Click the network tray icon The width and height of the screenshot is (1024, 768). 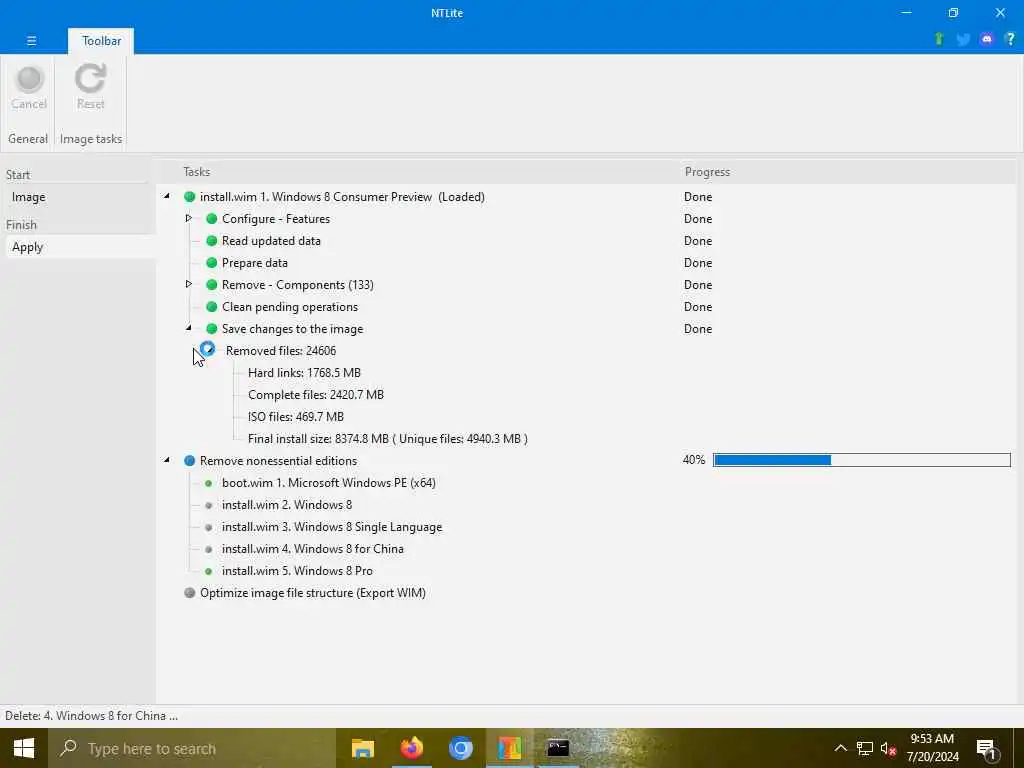(865, 748)
